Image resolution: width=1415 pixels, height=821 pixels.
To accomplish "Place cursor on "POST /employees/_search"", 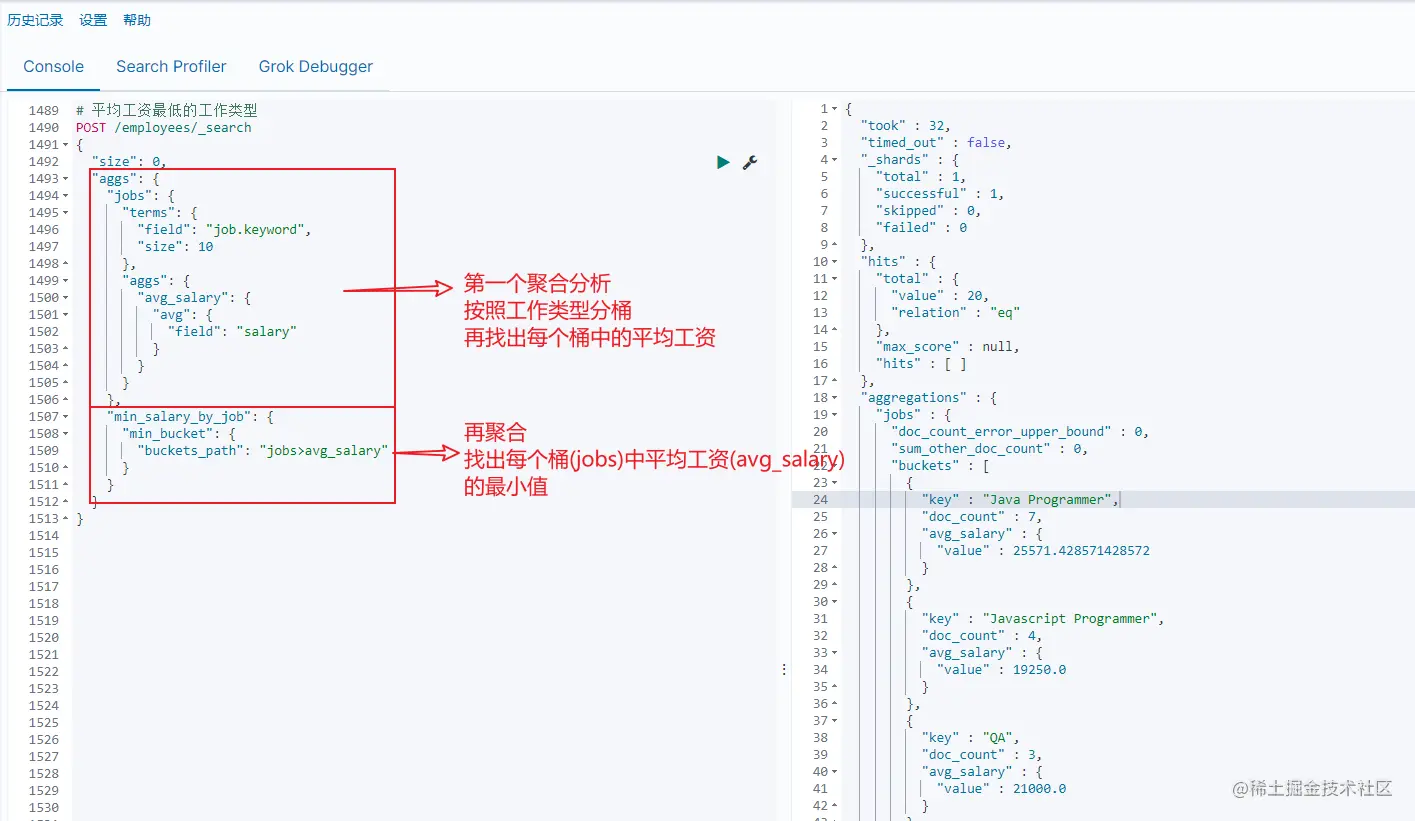I will 164,128.
